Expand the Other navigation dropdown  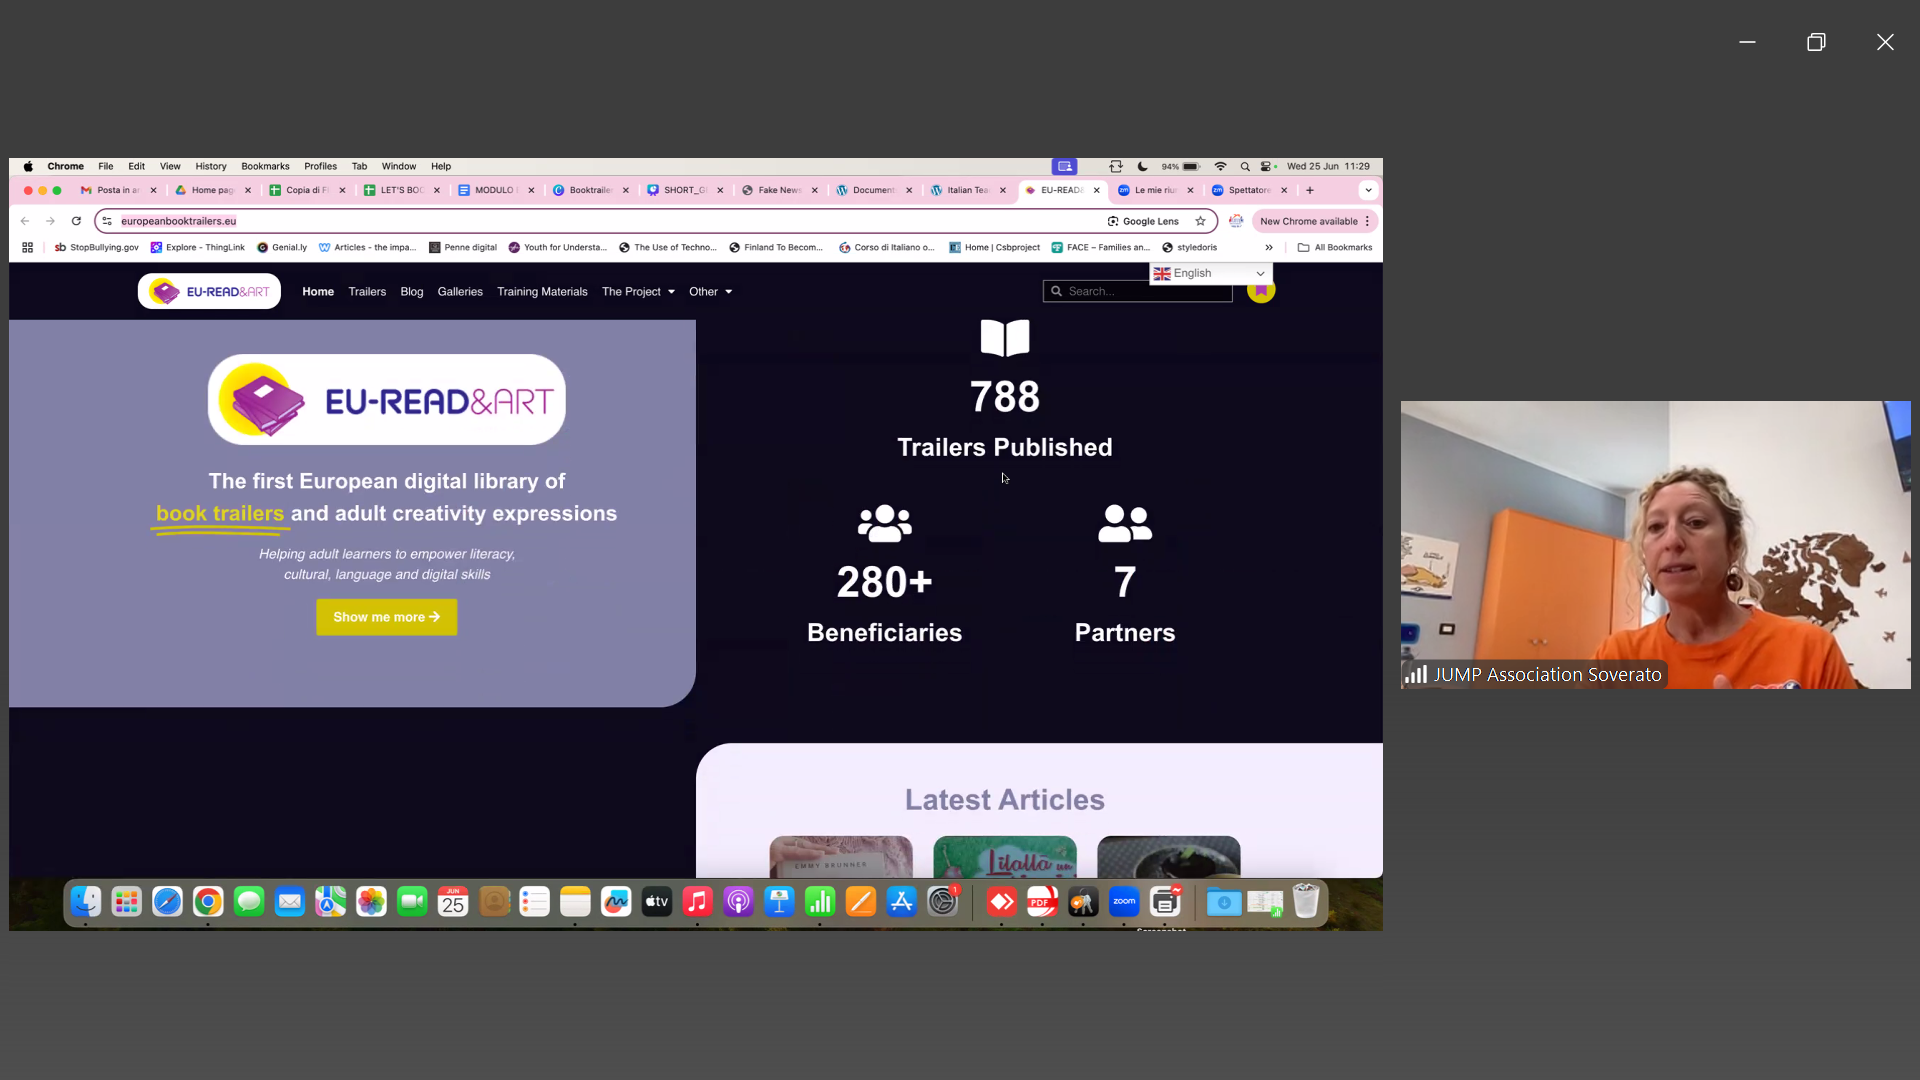point(710,292)
